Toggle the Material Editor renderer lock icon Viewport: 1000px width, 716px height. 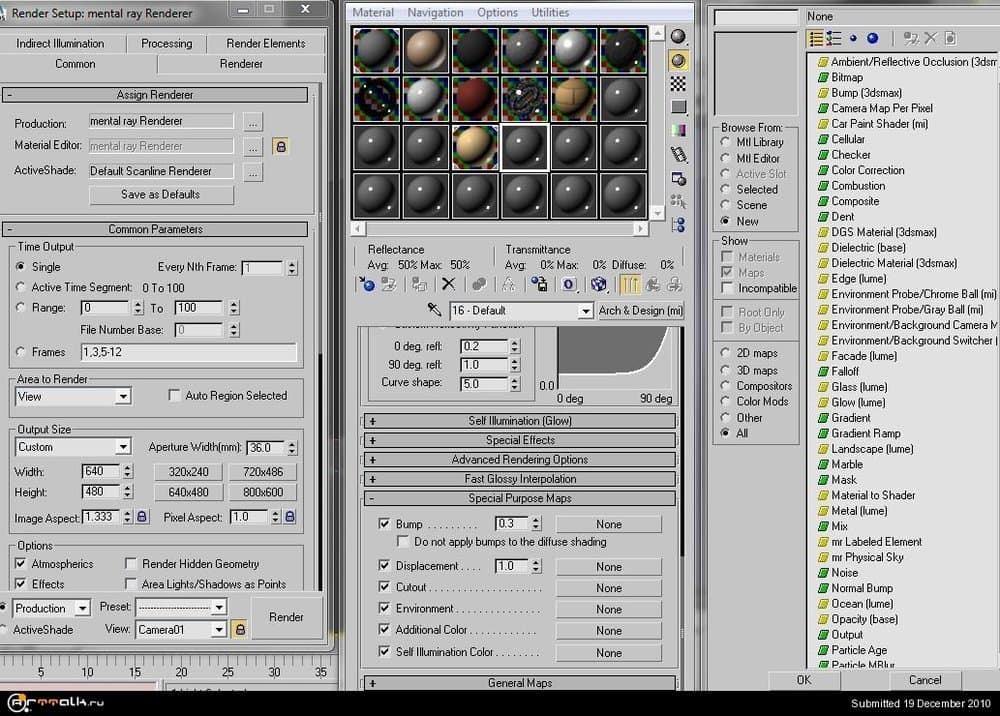click(x=280, y=147)
